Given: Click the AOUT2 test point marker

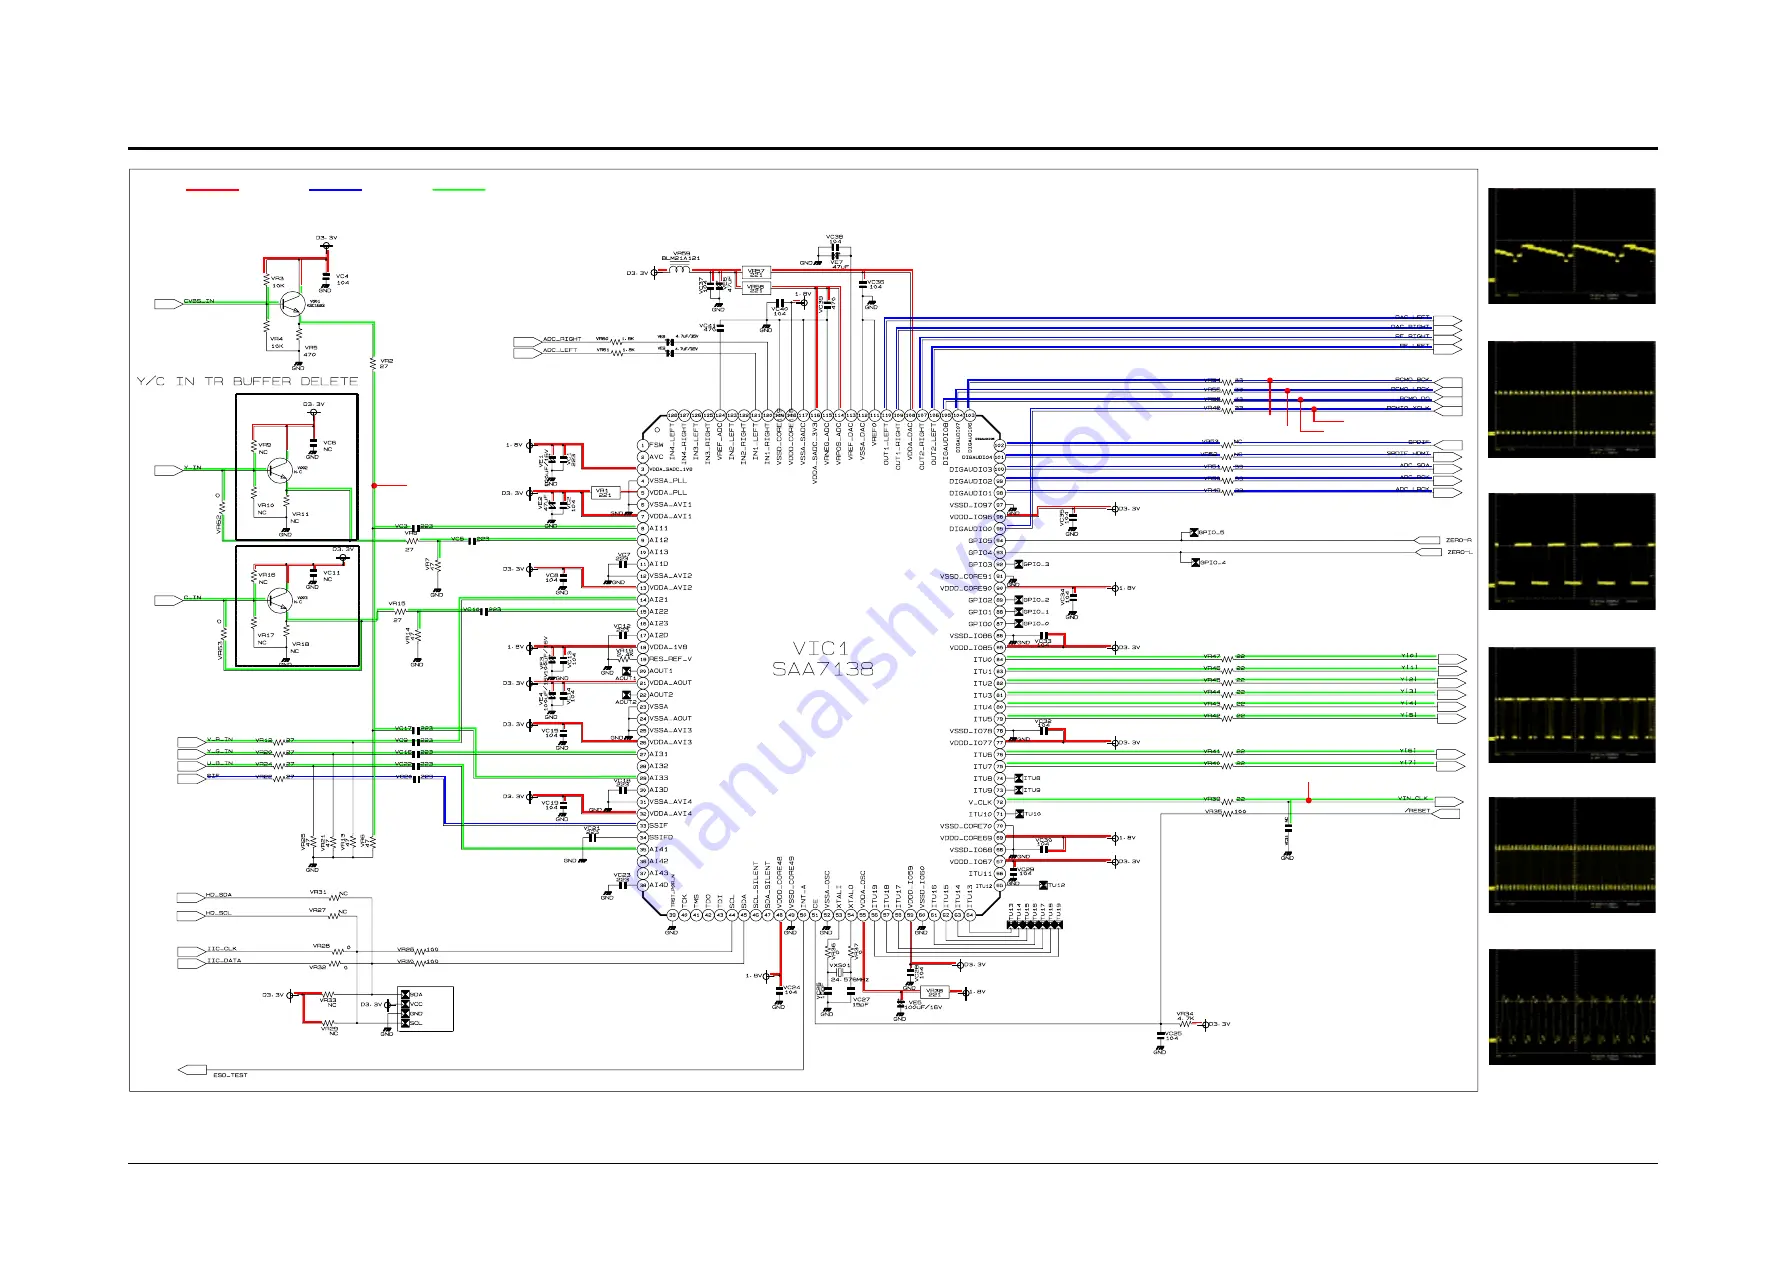Looking at the screenshot, I should [627, 695].
